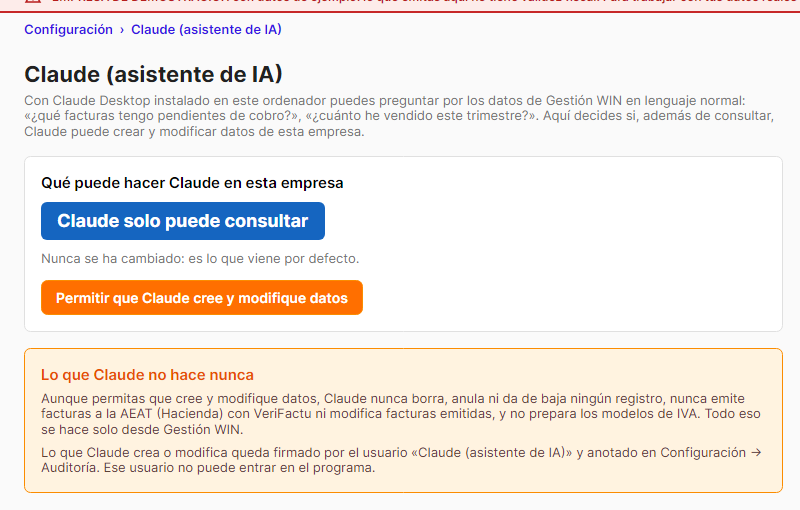Viewport: 800px width, 510px height.
Task: Click the 'Lo que Claude no hace nunca' heading
Action: (x=147, y=375)
